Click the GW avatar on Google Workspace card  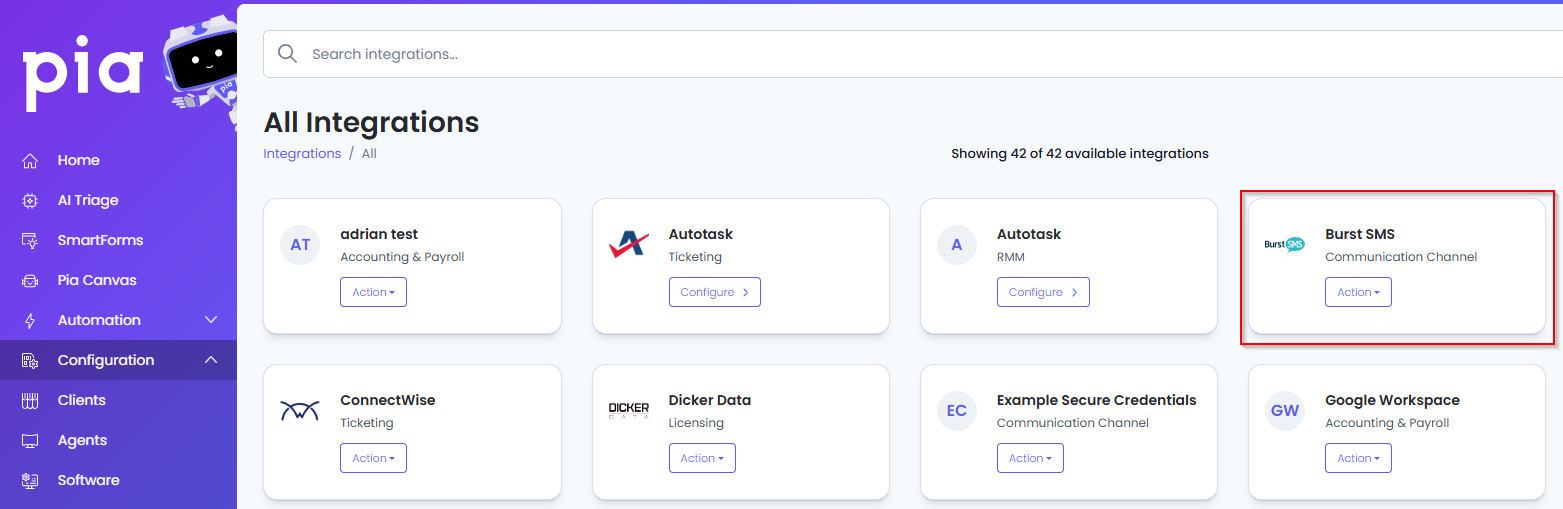[1285, 411]
